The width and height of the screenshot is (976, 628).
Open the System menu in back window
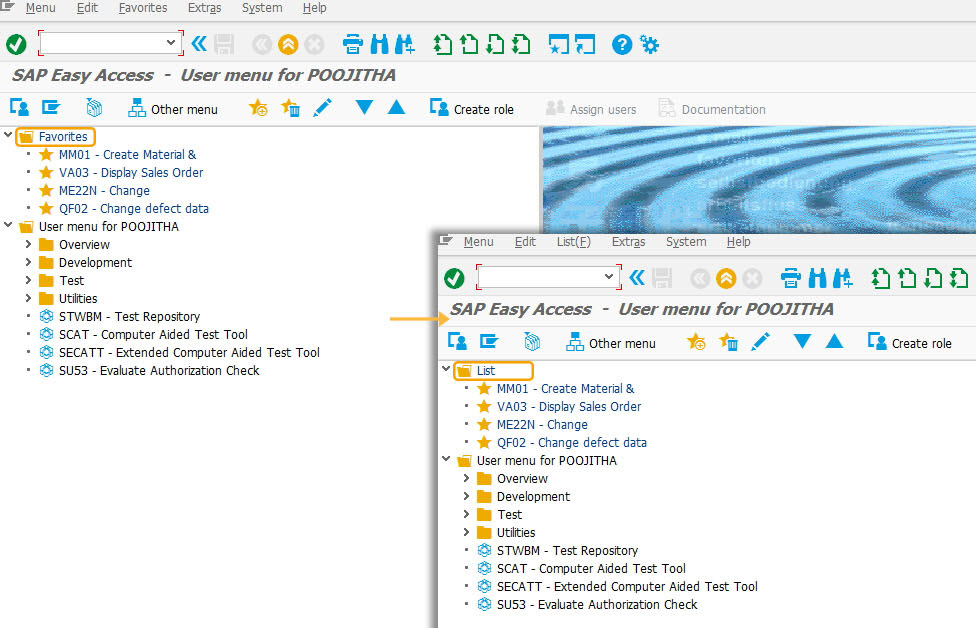(261, 8)
